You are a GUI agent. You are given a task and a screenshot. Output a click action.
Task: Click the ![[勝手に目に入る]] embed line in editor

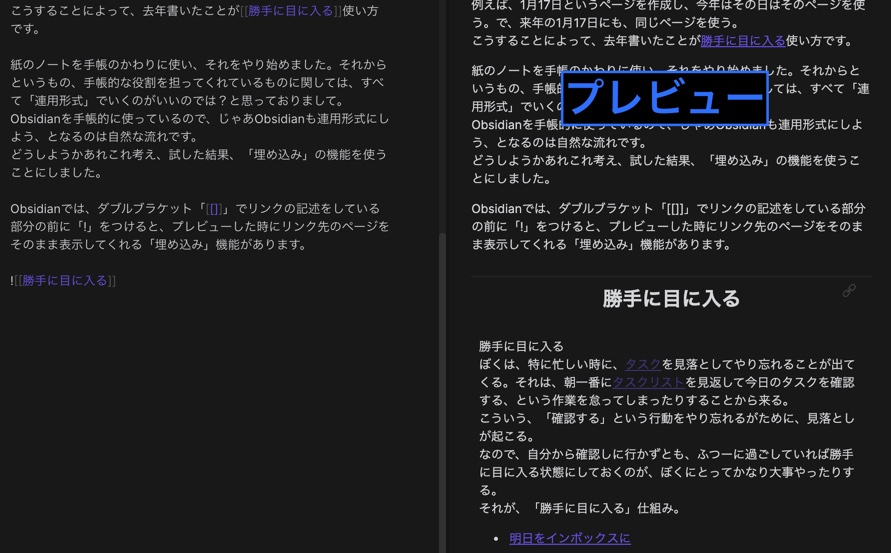(63, 281)
